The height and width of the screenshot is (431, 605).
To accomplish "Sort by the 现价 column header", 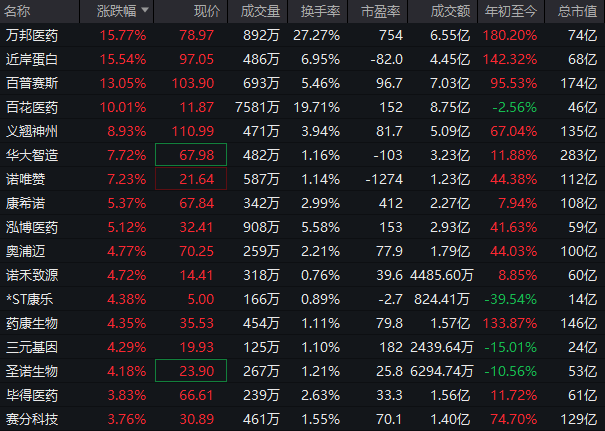I will coord(207,11).
